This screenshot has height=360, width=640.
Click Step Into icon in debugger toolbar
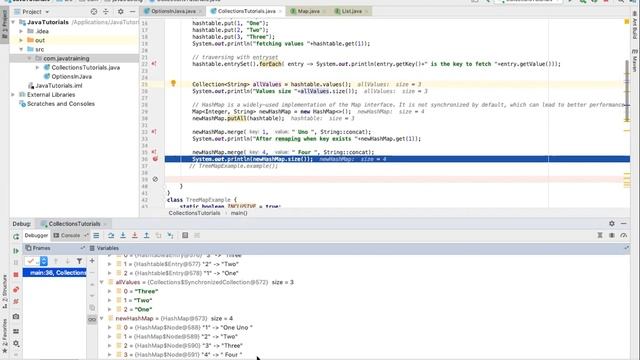[123, 236]
